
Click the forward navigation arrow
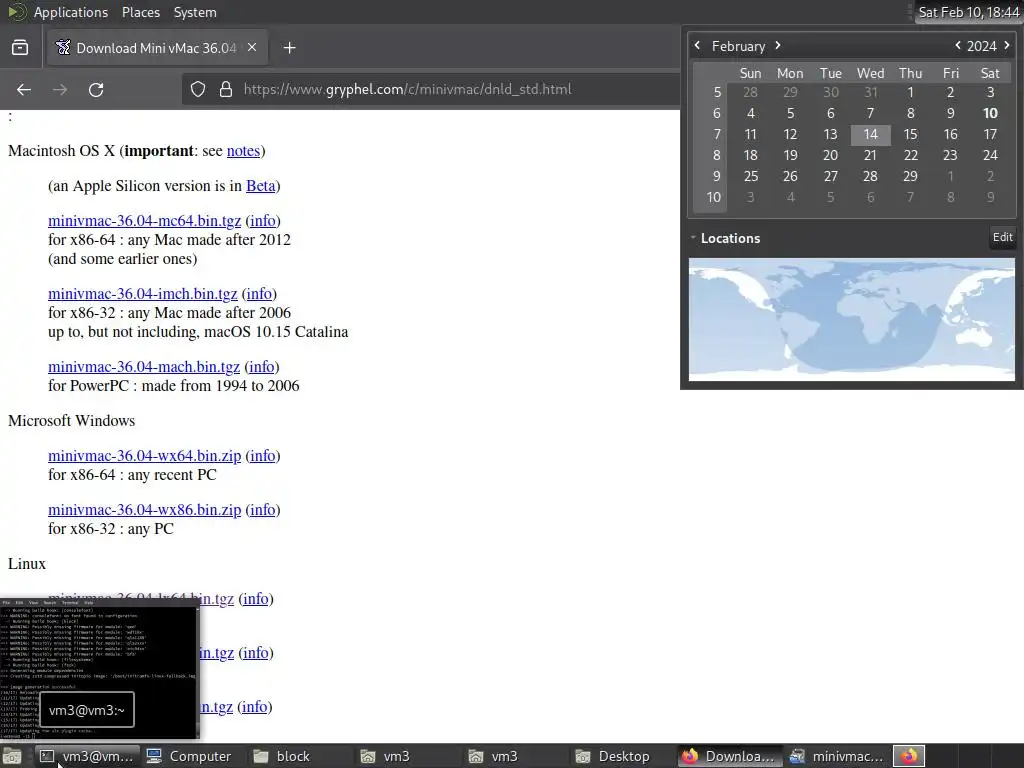(x=60, y=89)
